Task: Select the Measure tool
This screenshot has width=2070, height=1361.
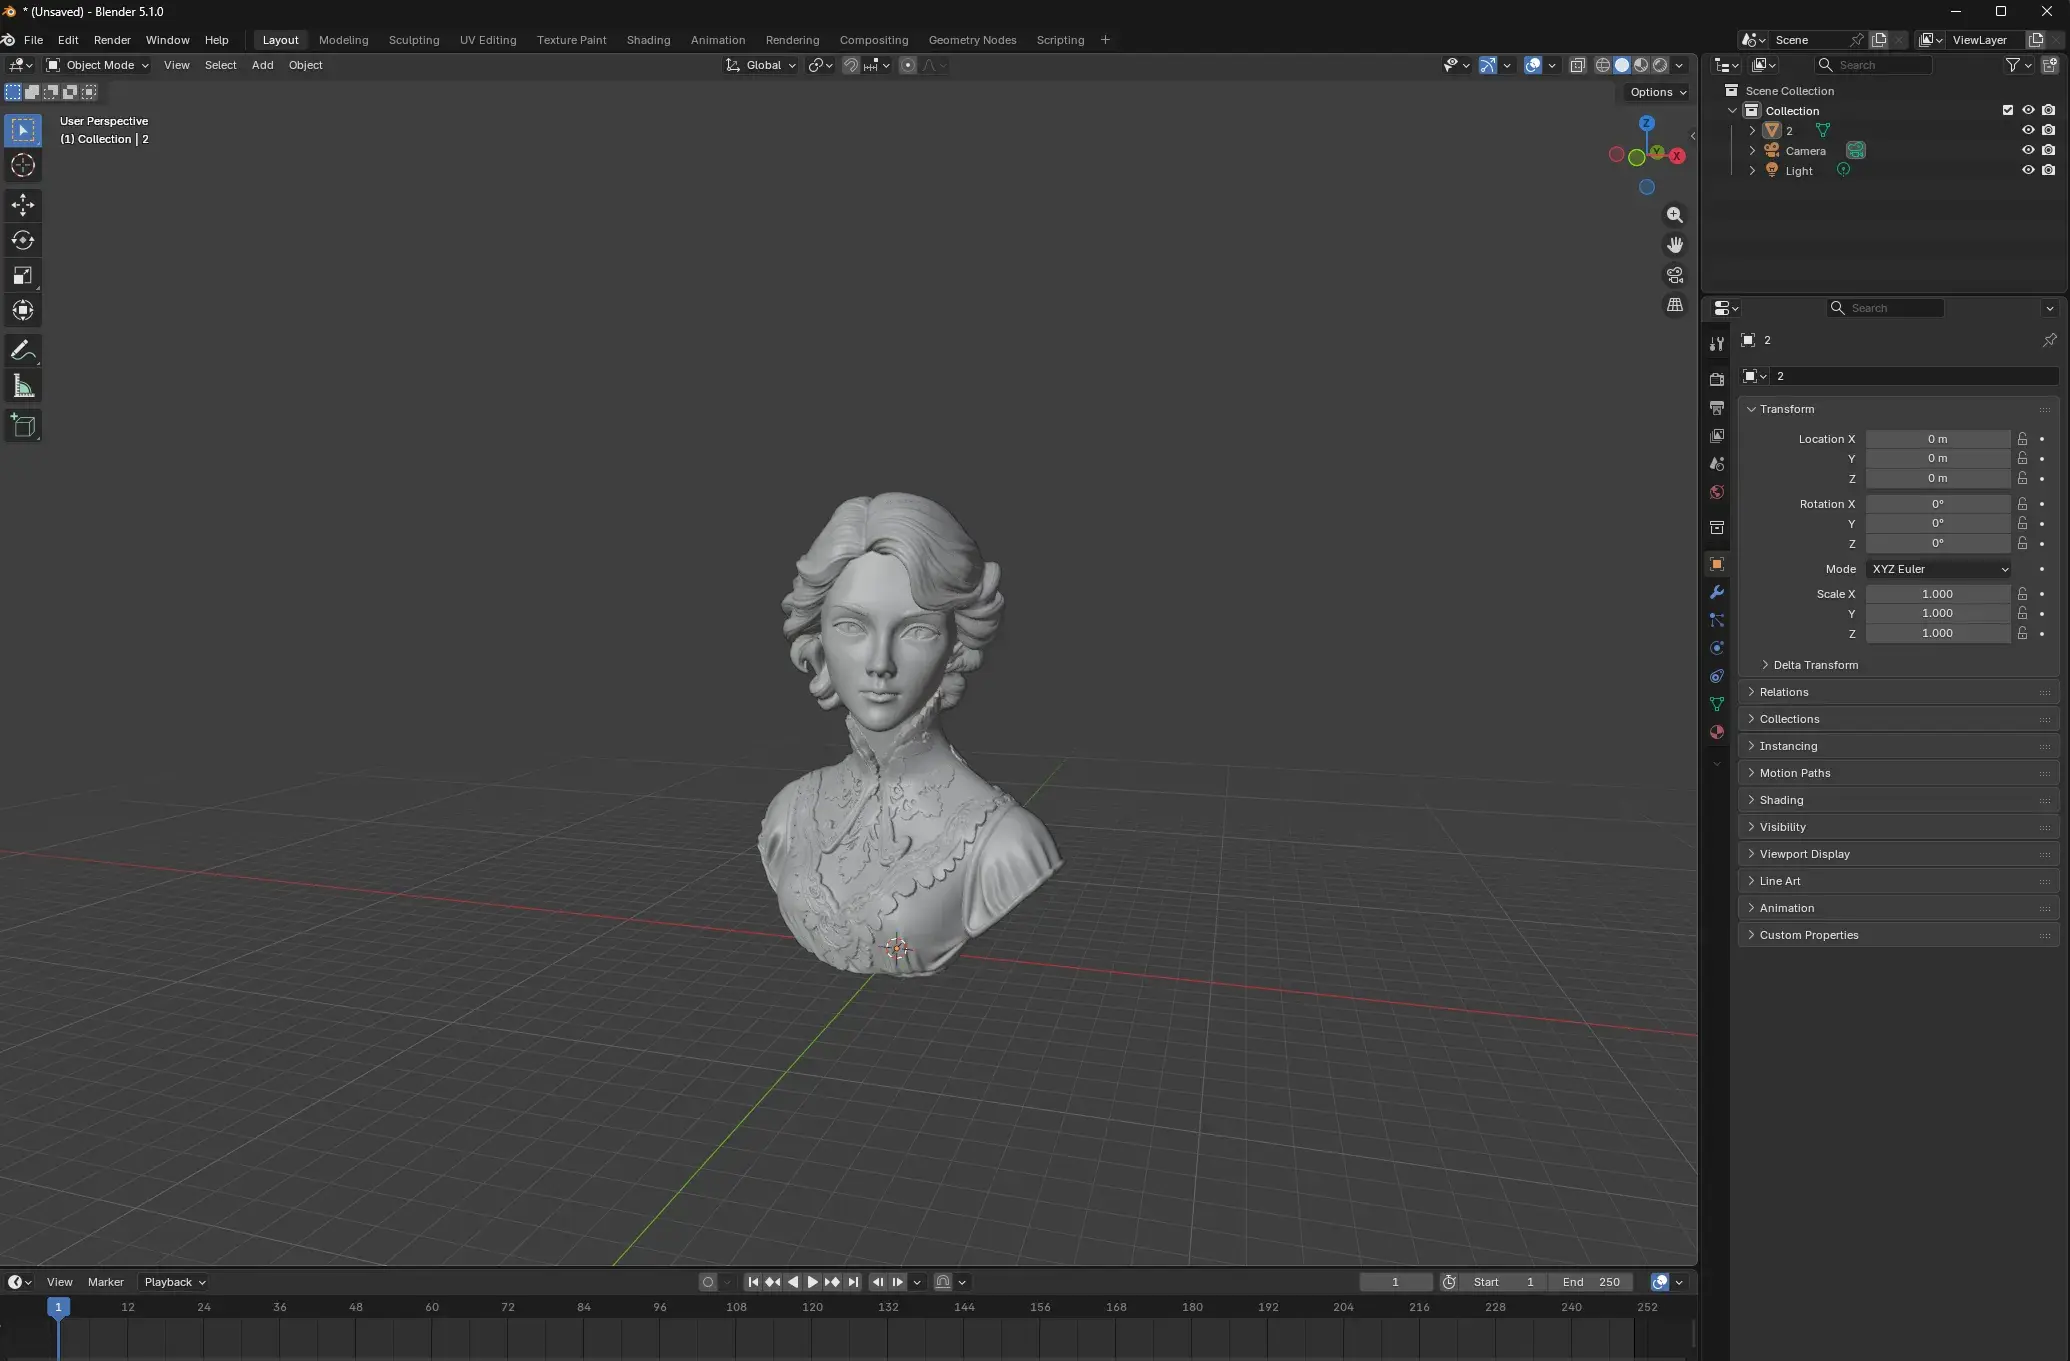Action: pos(23,387)
